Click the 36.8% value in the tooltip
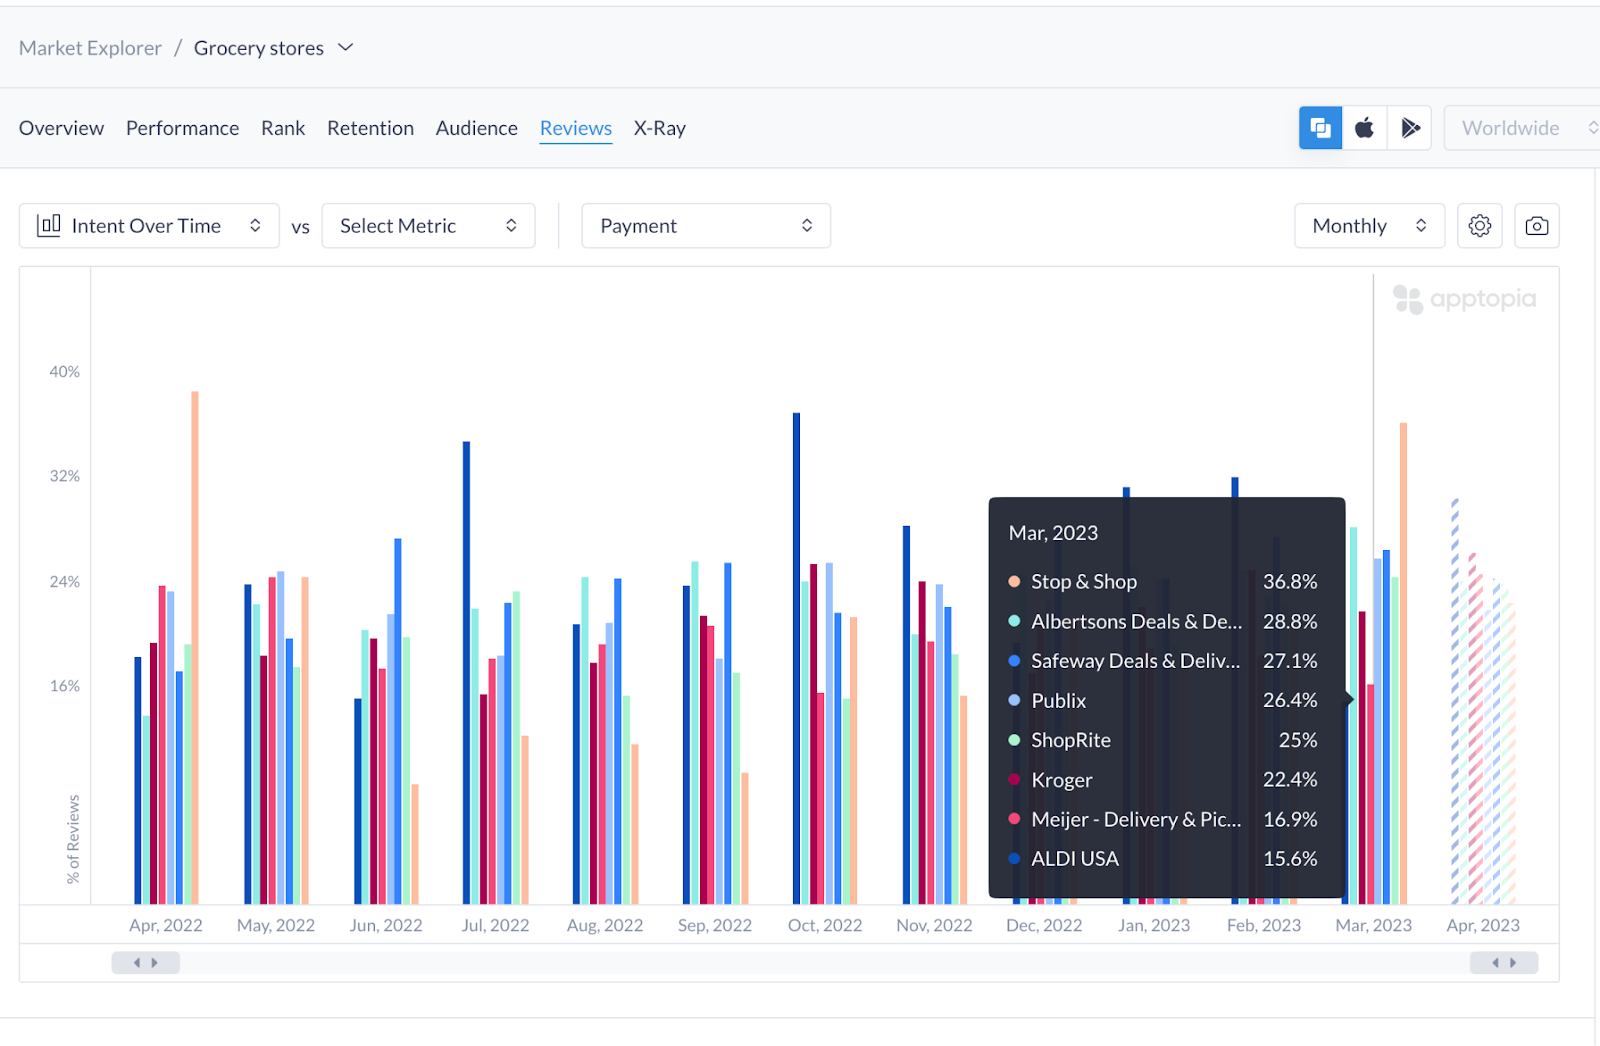Image resolution: width=1600 pixels, height=1046 pixels. 1290,582
